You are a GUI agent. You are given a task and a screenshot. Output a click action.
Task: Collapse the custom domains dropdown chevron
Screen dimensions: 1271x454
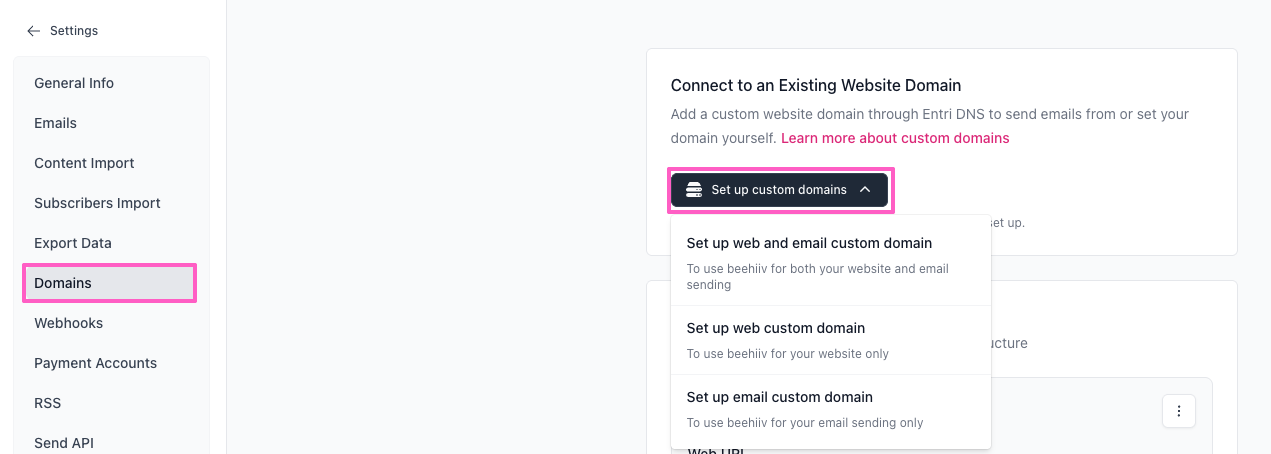pos(866,190)
